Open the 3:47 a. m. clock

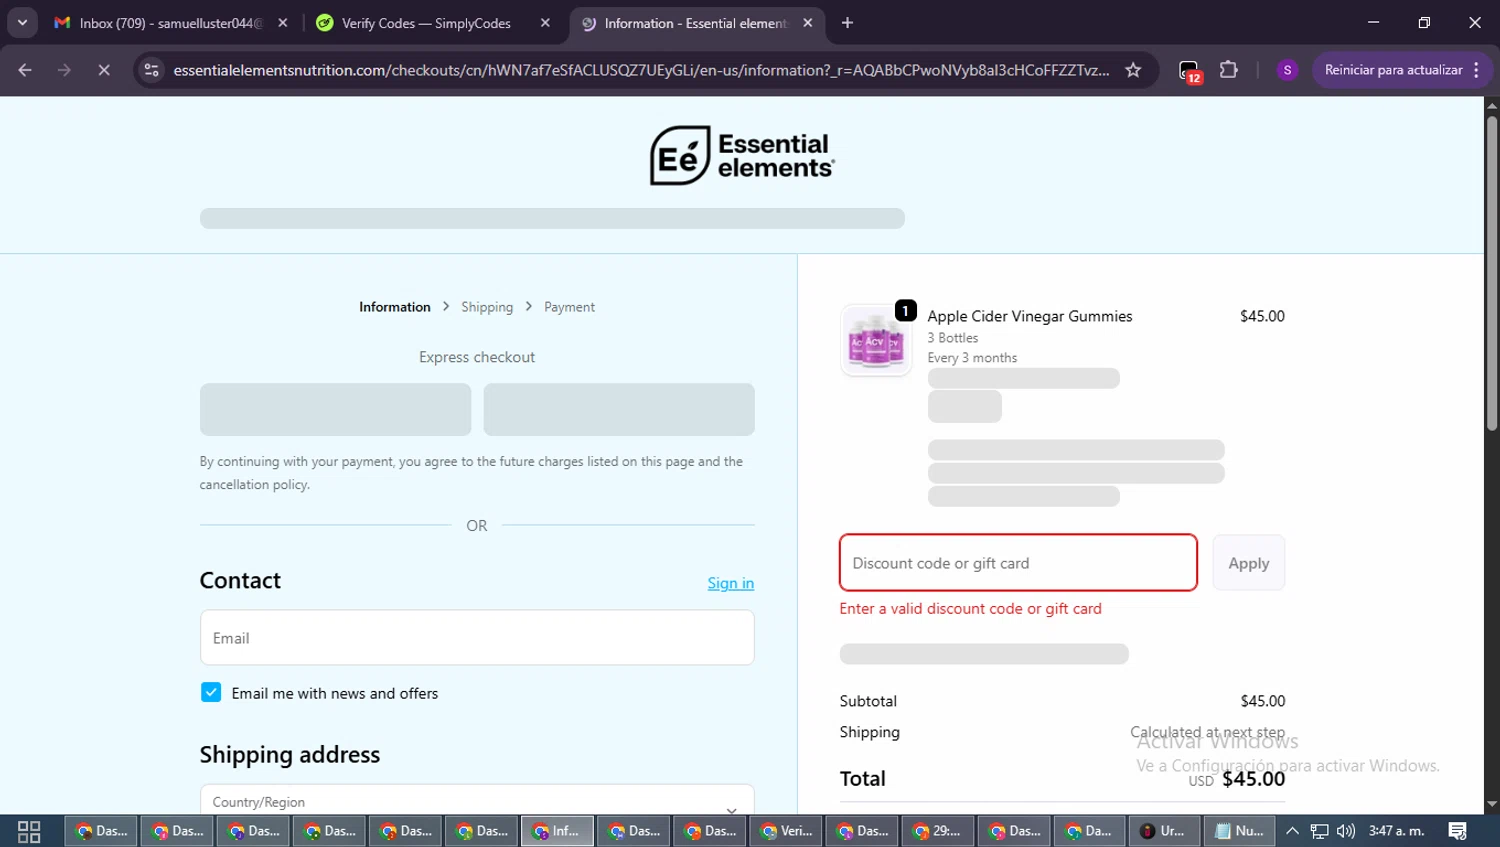point(1397,831)
